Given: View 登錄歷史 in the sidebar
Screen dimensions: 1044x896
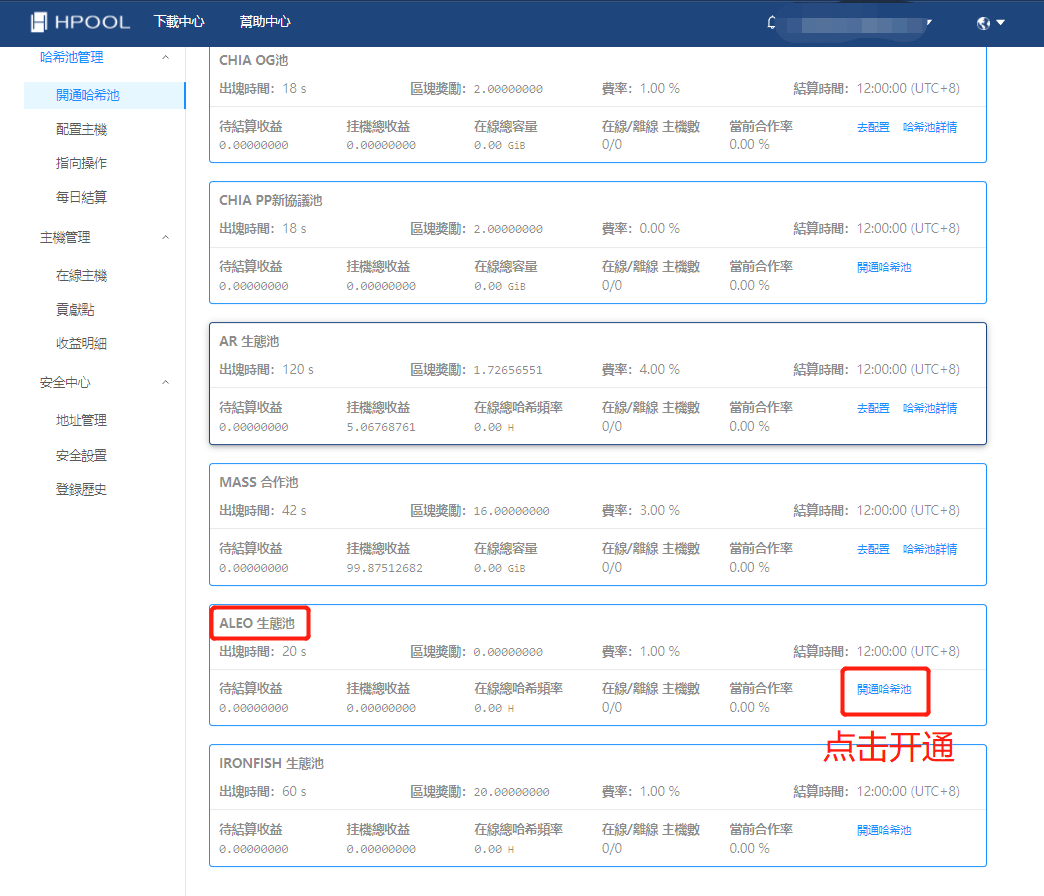Looking at the screenshot, I should 81,490.
